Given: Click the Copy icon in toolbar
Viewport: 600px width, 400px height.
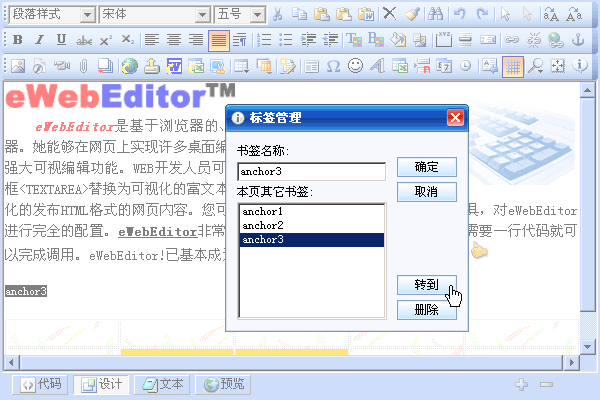Looking at the screenshot, I should coord(300,15).
